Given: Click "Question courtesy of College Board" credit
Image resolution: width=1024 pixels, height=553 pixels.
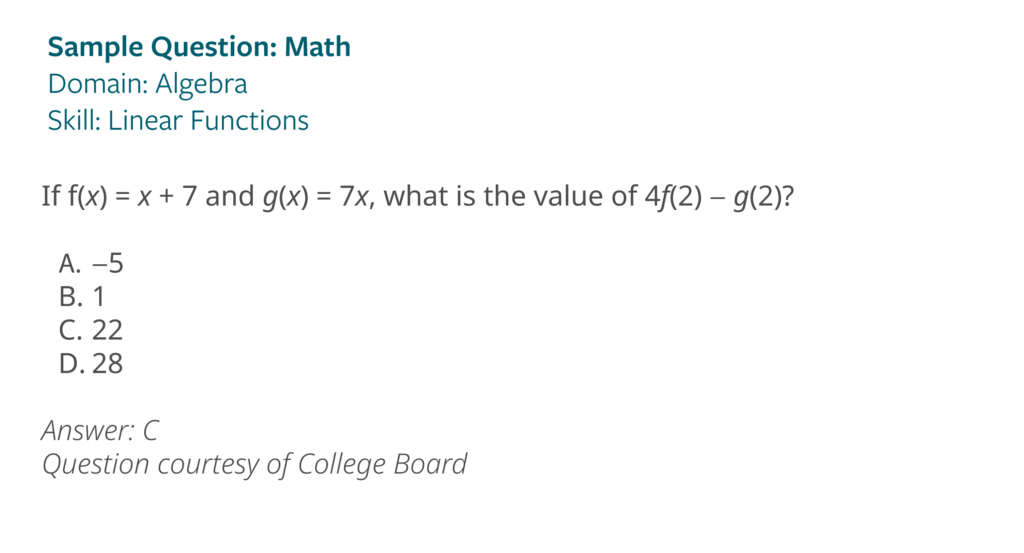Looking at the screenshot, I should pyautogui.click(x=254, y=464).
